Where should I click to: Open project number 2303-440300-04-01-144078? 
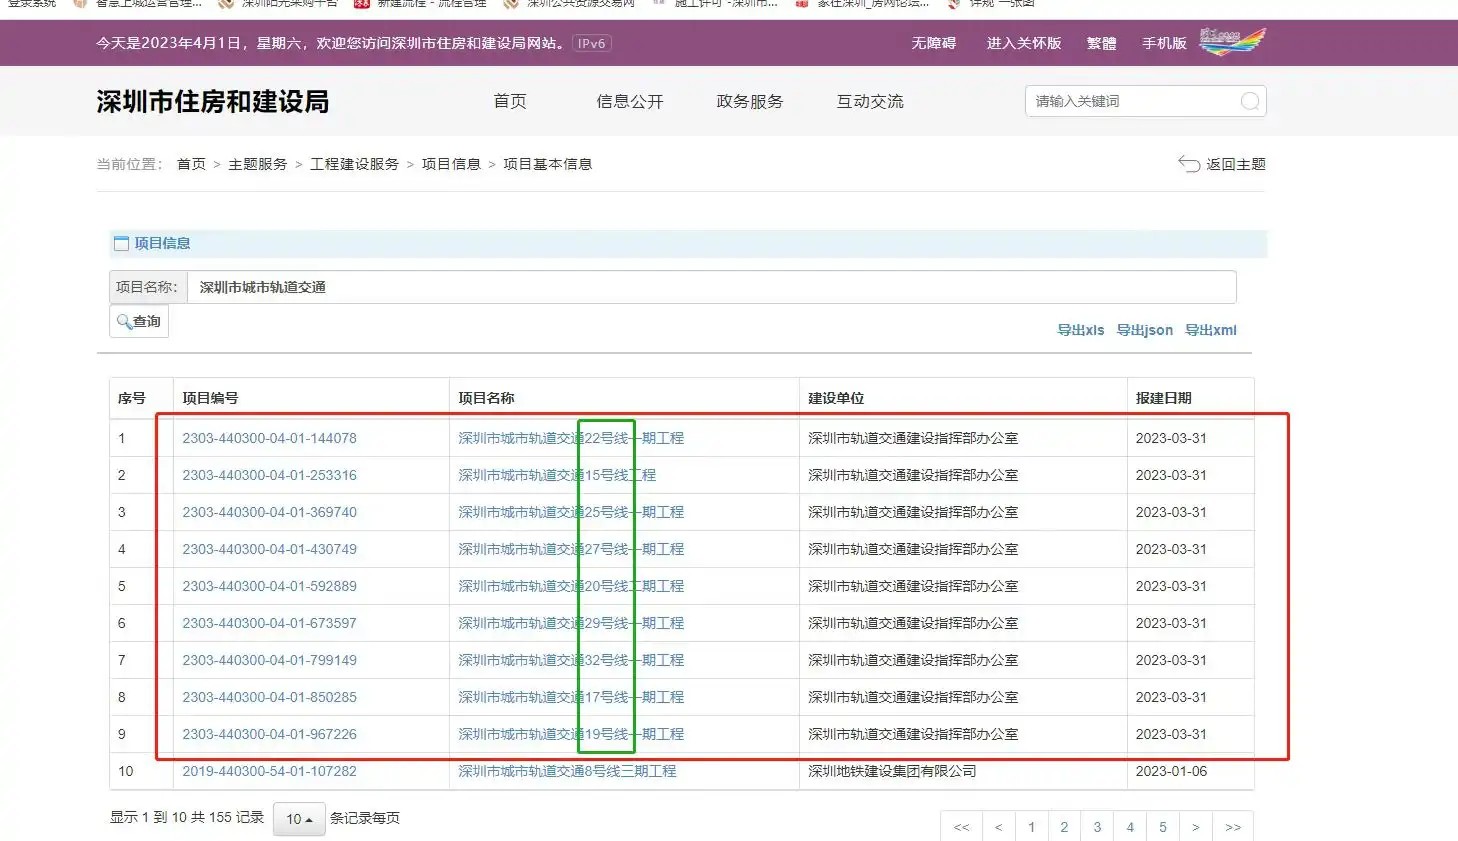[269, 438]
